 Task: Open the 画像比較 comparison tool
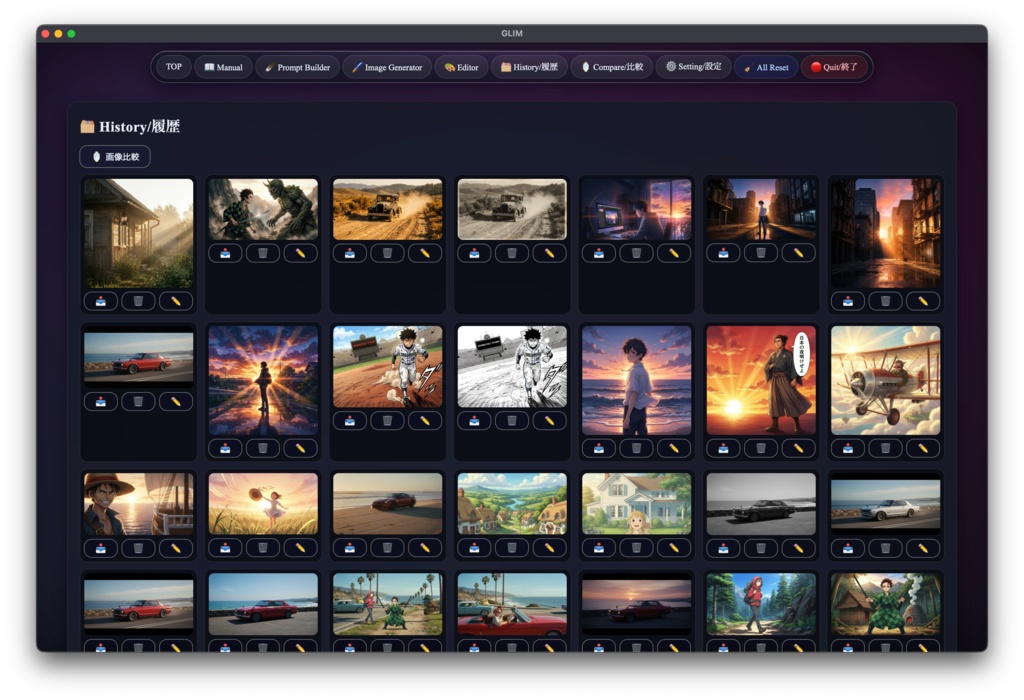[114, 156]
